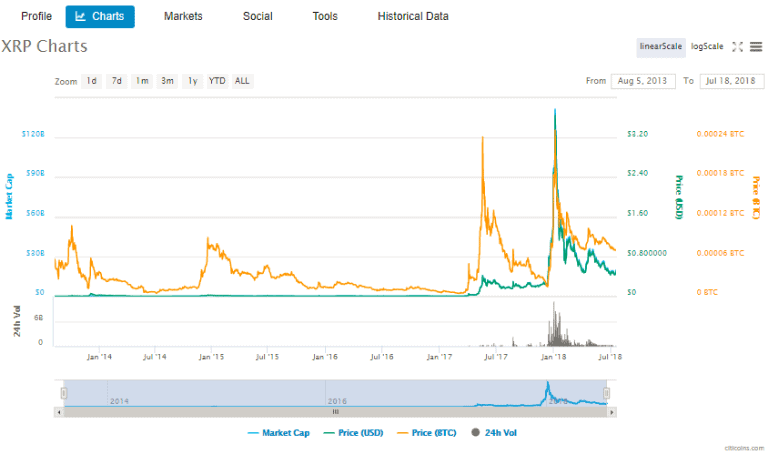Click the bar chart icon in Charts tab
Viewport: 768px width, 463px height.
[x=80, y=17]
